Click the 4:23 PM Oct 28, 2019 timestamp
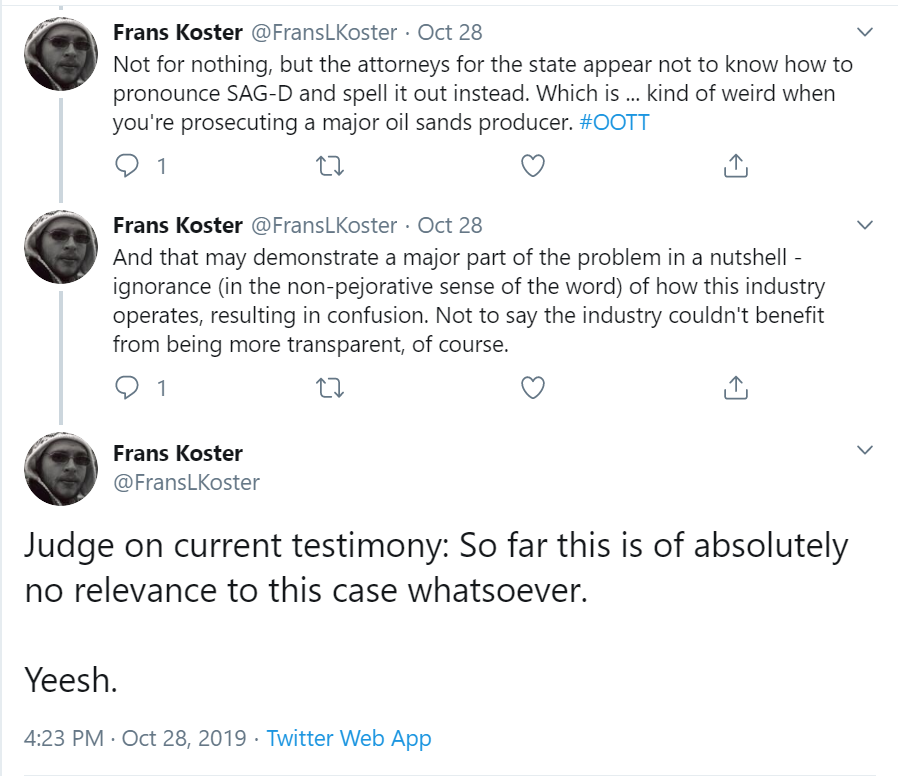This screenshot has height=776, width=898. click(134, 739)
